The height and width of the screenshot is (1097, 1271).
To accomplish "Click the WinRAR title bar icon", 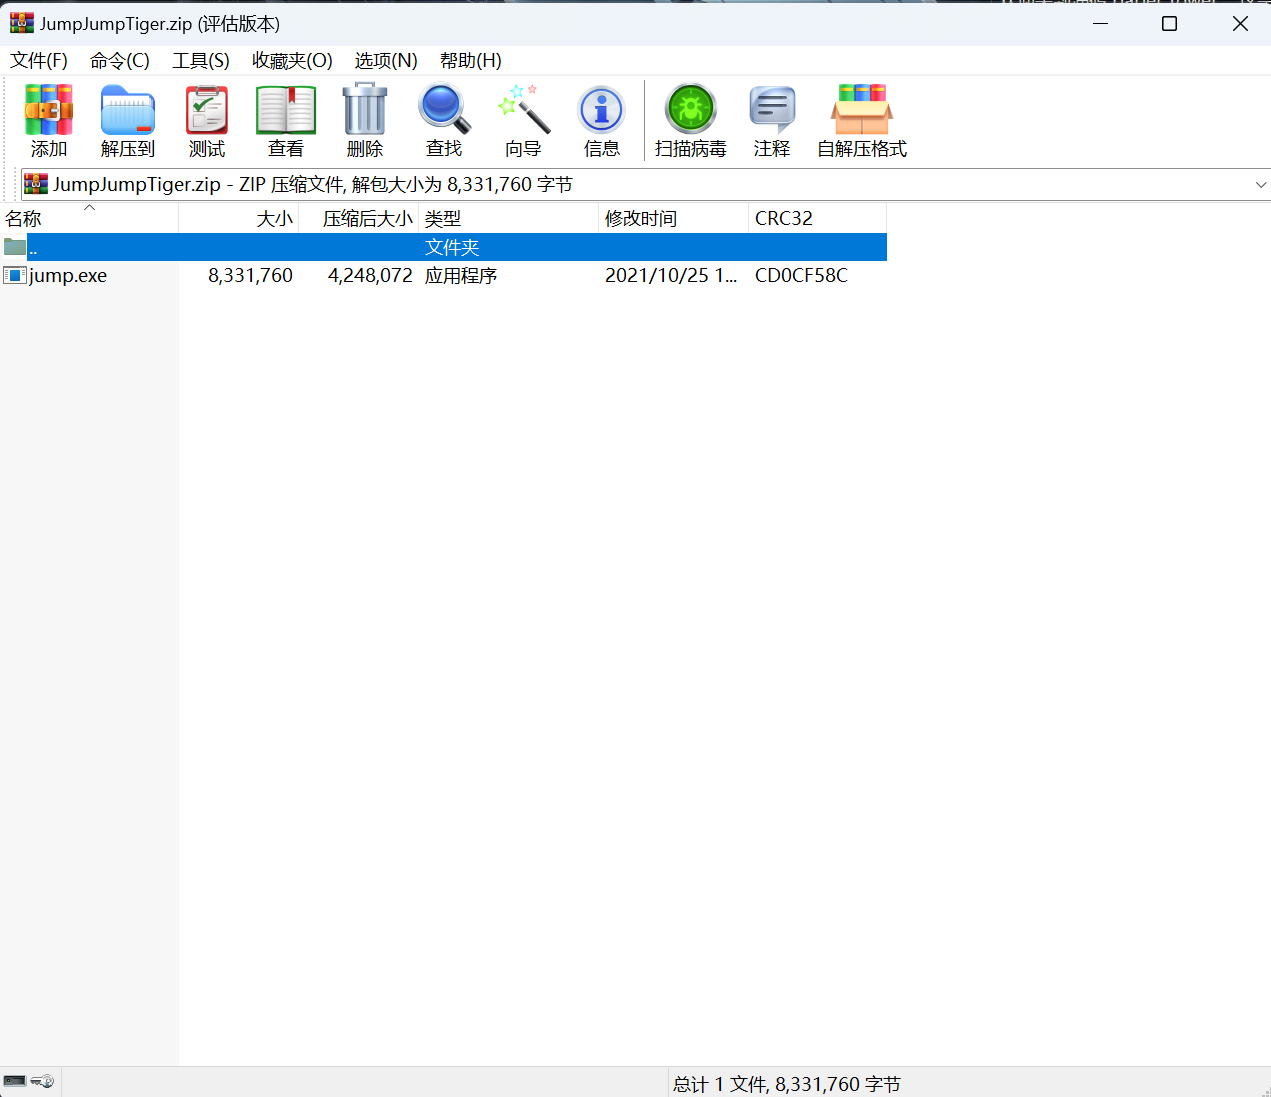I will tap(22, 23).
